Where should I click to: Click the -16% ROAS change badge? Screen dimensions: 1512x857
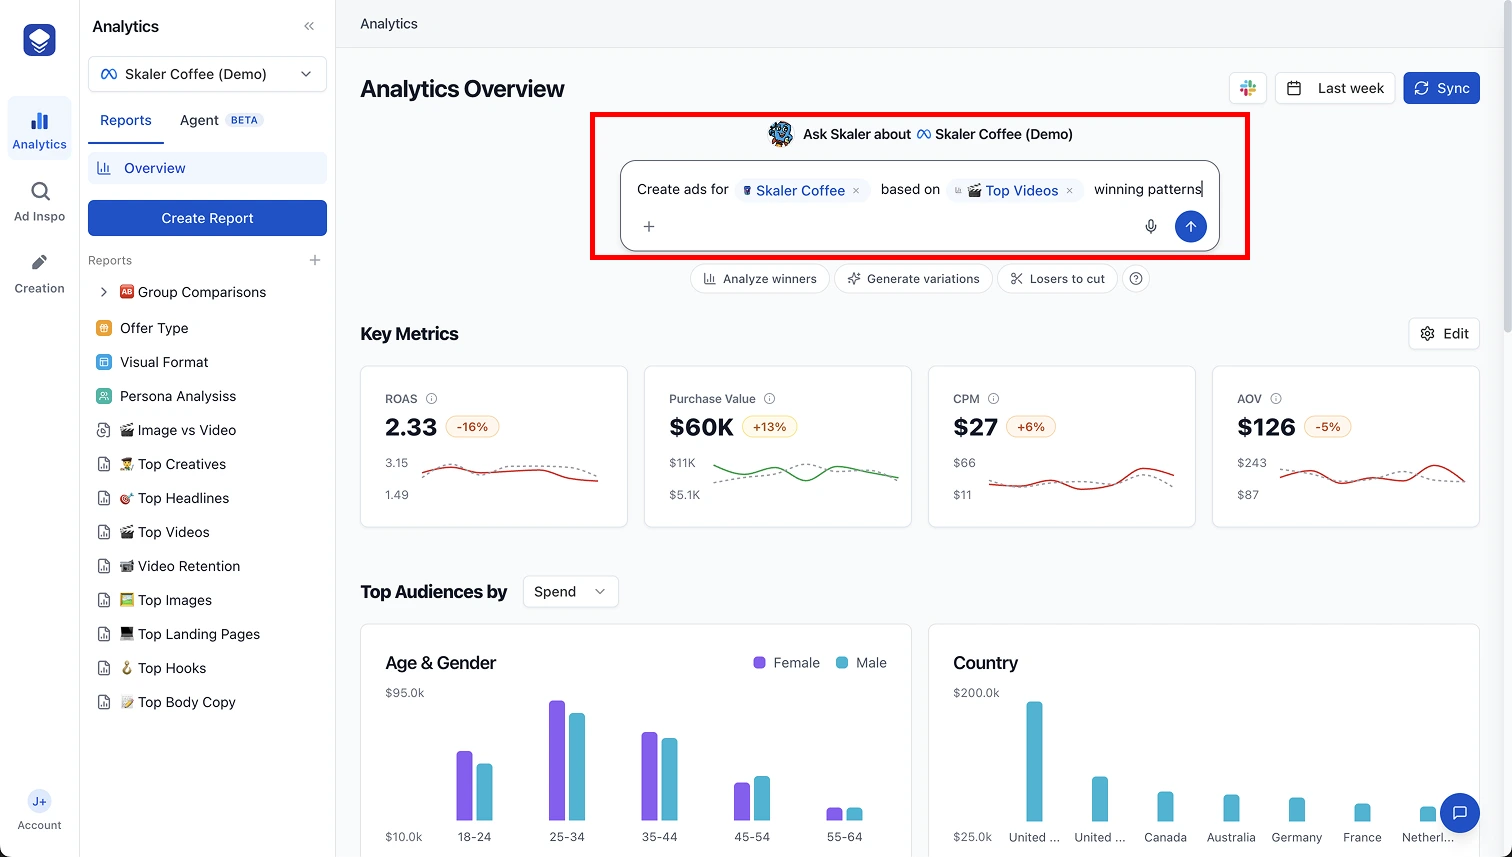coord(472,427)
